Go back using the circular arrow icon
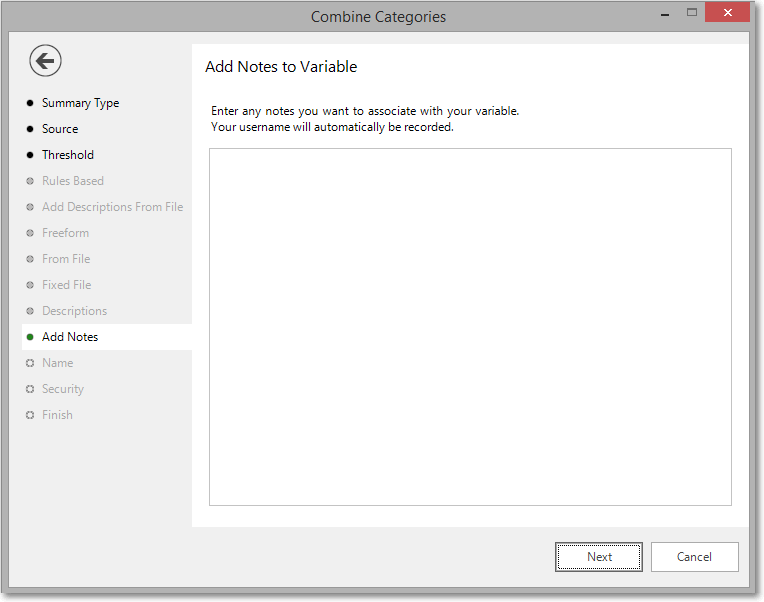The image size is (764, 602). click(45, 61)
